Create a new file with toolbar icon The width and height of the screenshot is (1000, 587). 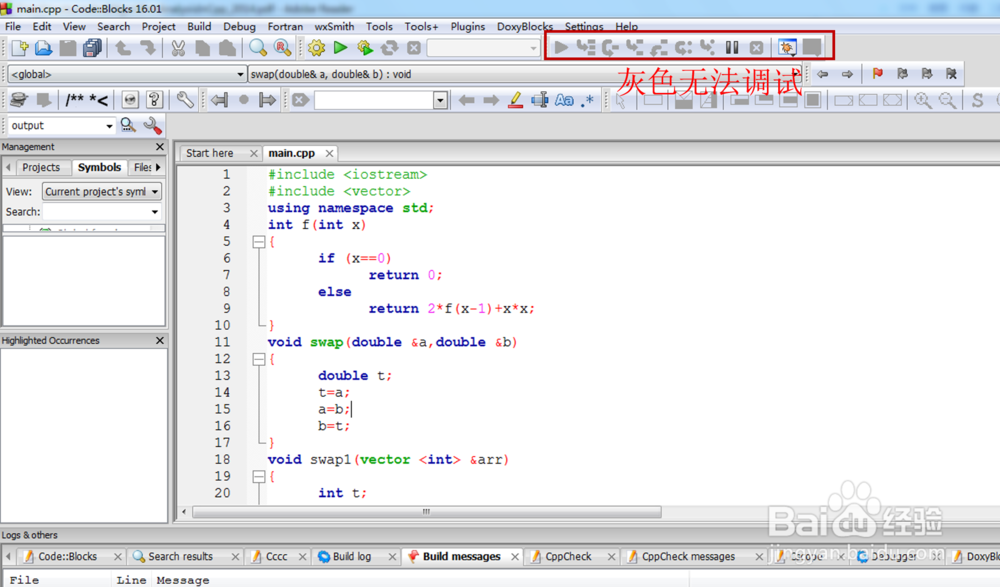click(x=20, y=48)
